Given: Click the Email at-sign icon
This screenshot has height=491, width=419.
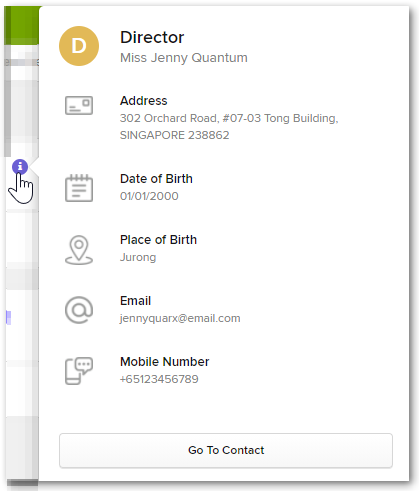Looking at the screenshot, I should point(79,310).
